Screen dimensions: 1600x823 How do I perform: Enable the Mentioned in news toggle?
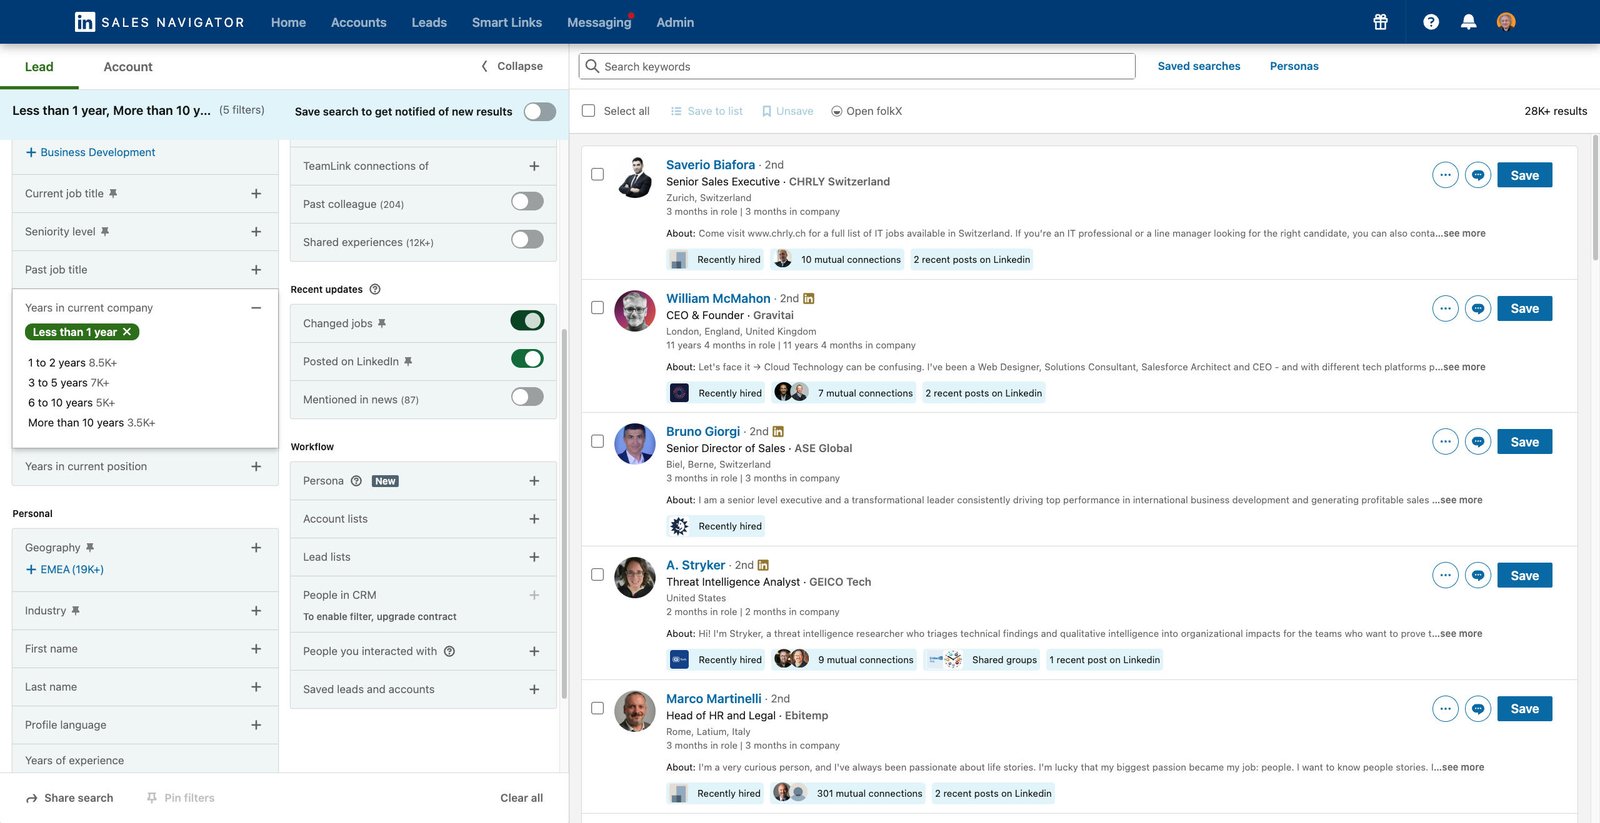pos(527,397)
